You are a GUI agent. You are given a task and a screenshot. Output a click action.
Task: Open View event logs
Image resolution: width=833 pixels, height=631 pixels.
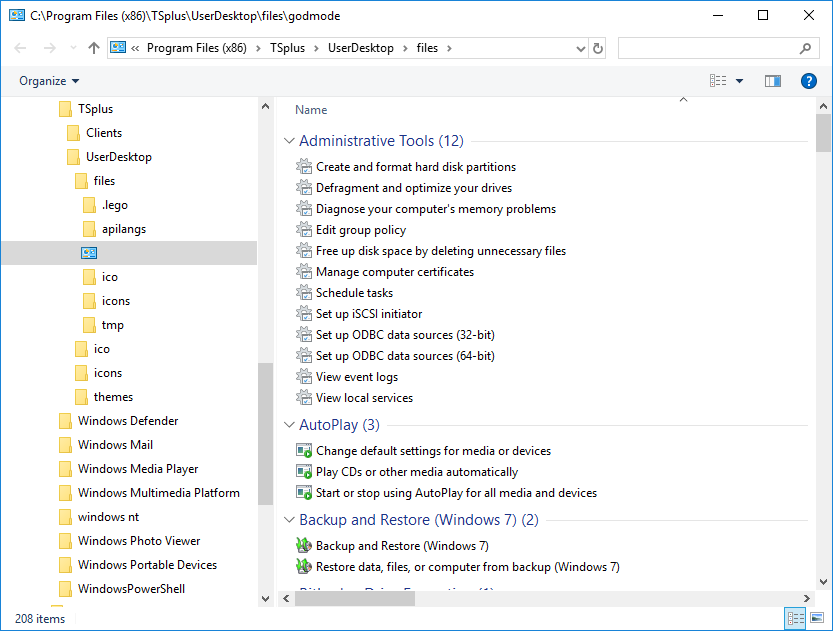tap(356, 377)
